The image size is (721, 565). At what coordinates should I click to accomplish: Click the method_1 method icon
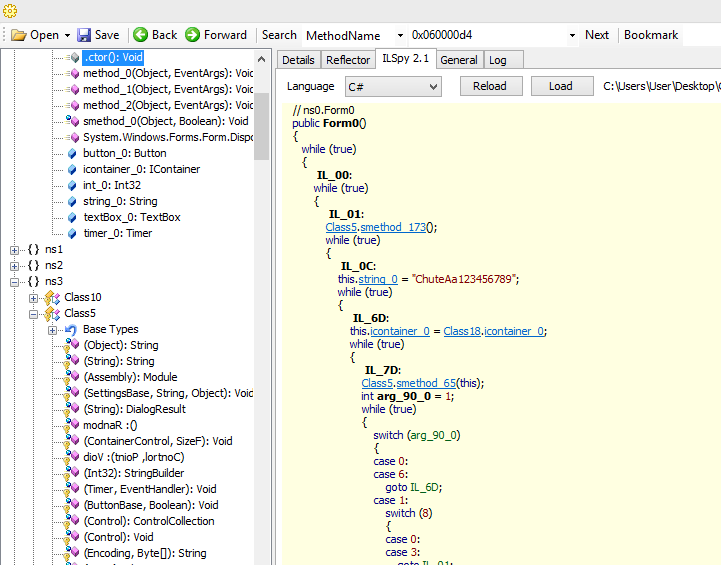pos(73,89)
